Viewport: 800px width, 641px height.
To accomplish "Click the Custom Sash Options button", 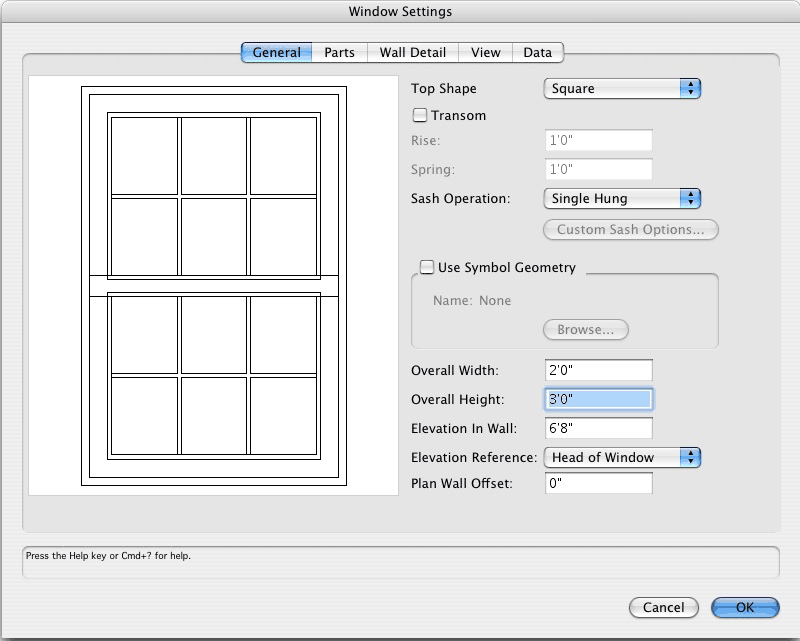I will (x=630, y=229).
